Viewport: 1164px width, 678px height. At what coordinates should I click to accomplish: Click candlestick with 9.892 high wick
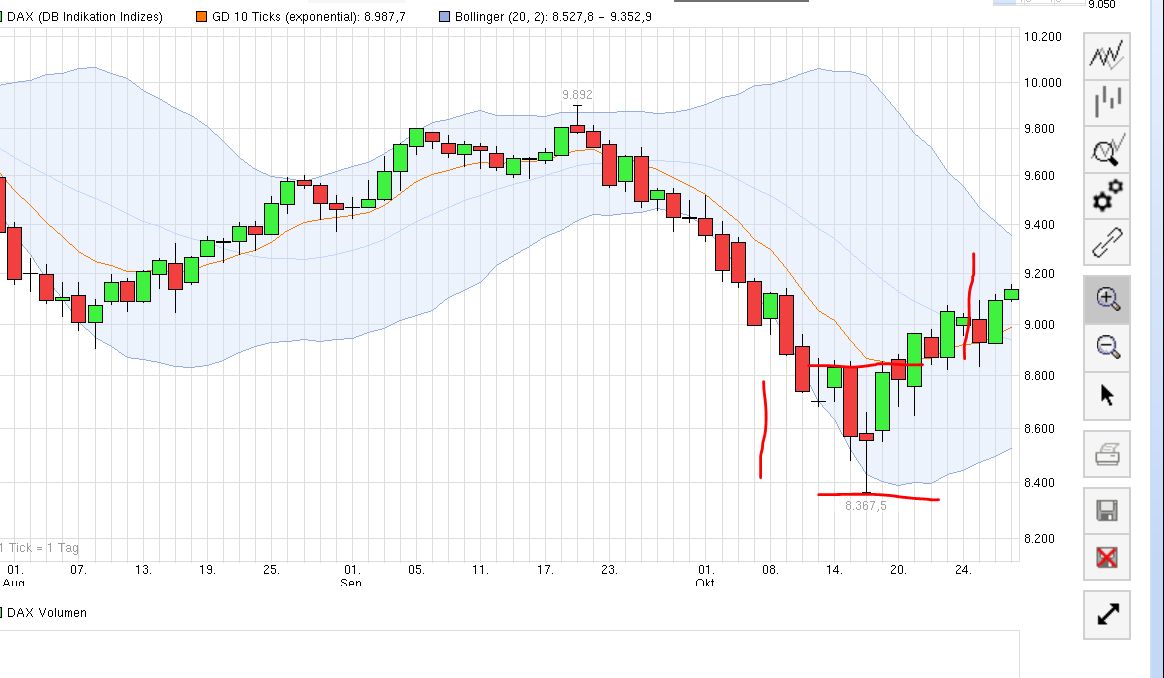[x=578, y=128]
